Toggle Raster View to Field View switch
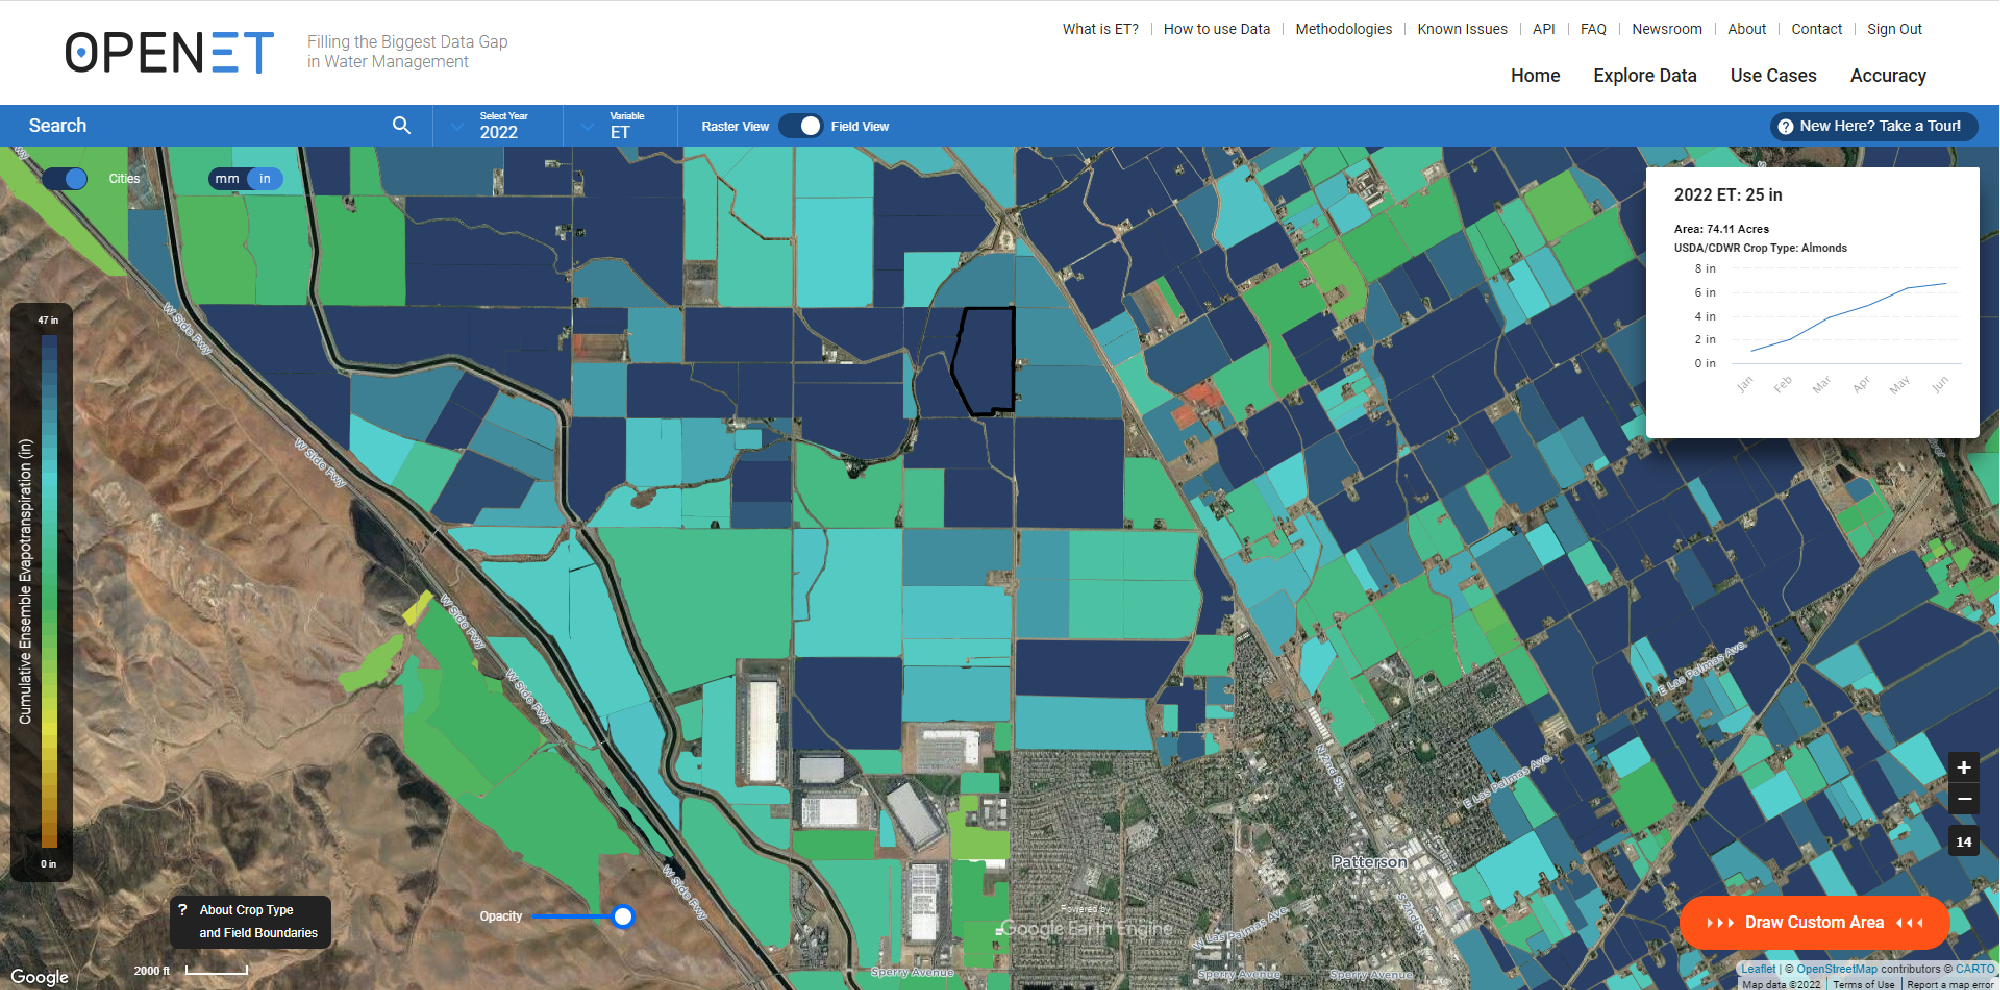 click(x=800, y=126)
